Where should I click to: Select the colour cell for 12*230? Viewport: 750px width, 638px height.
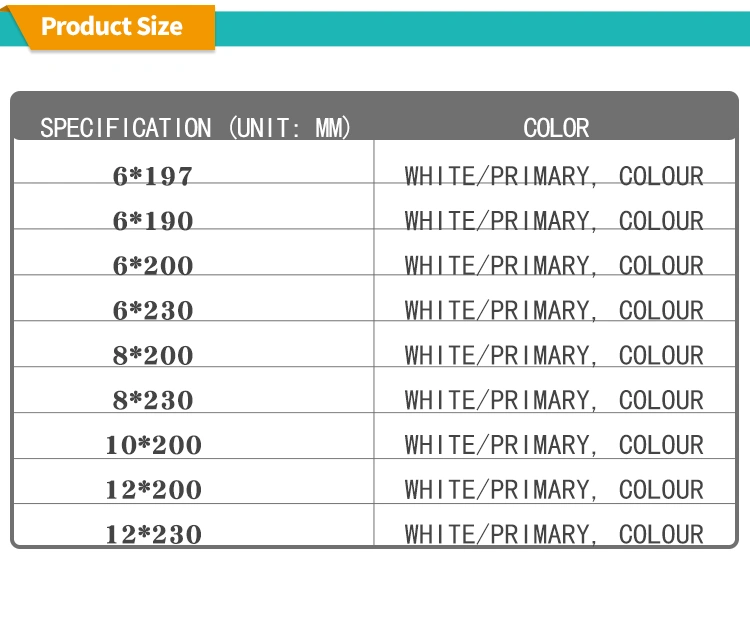pos(554,534)
